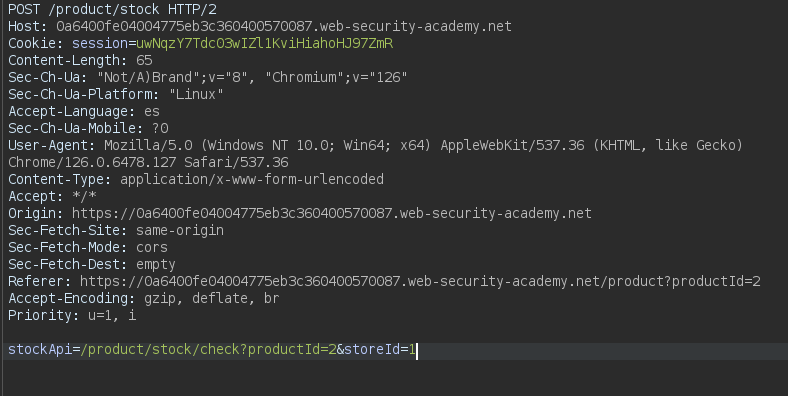
Task: Click the Sec-Fetch-Site same-origin value
Action: (180, 231)
